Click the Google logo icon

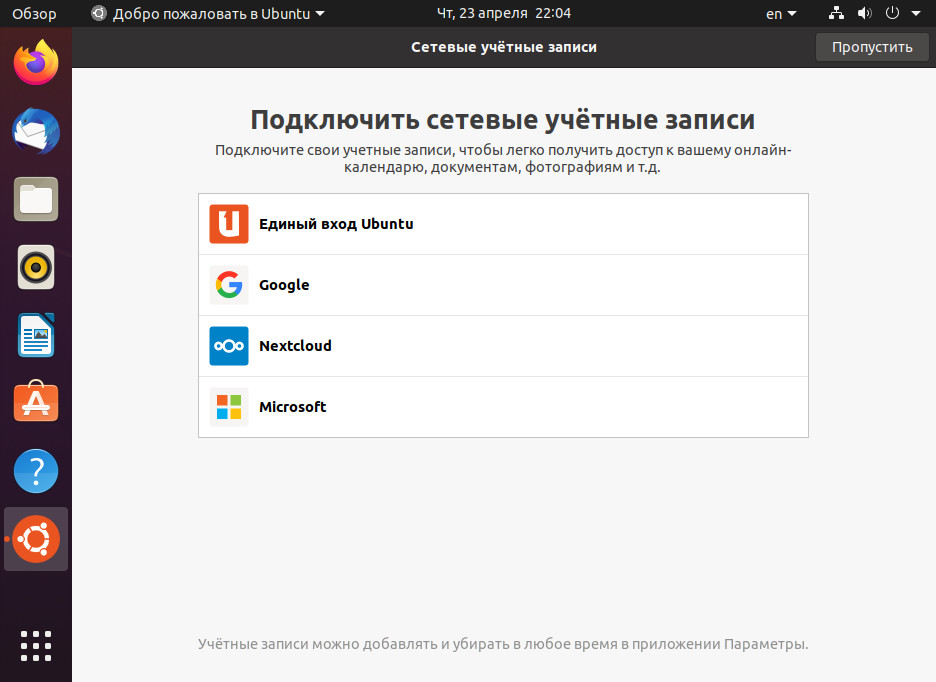point(229,285)
